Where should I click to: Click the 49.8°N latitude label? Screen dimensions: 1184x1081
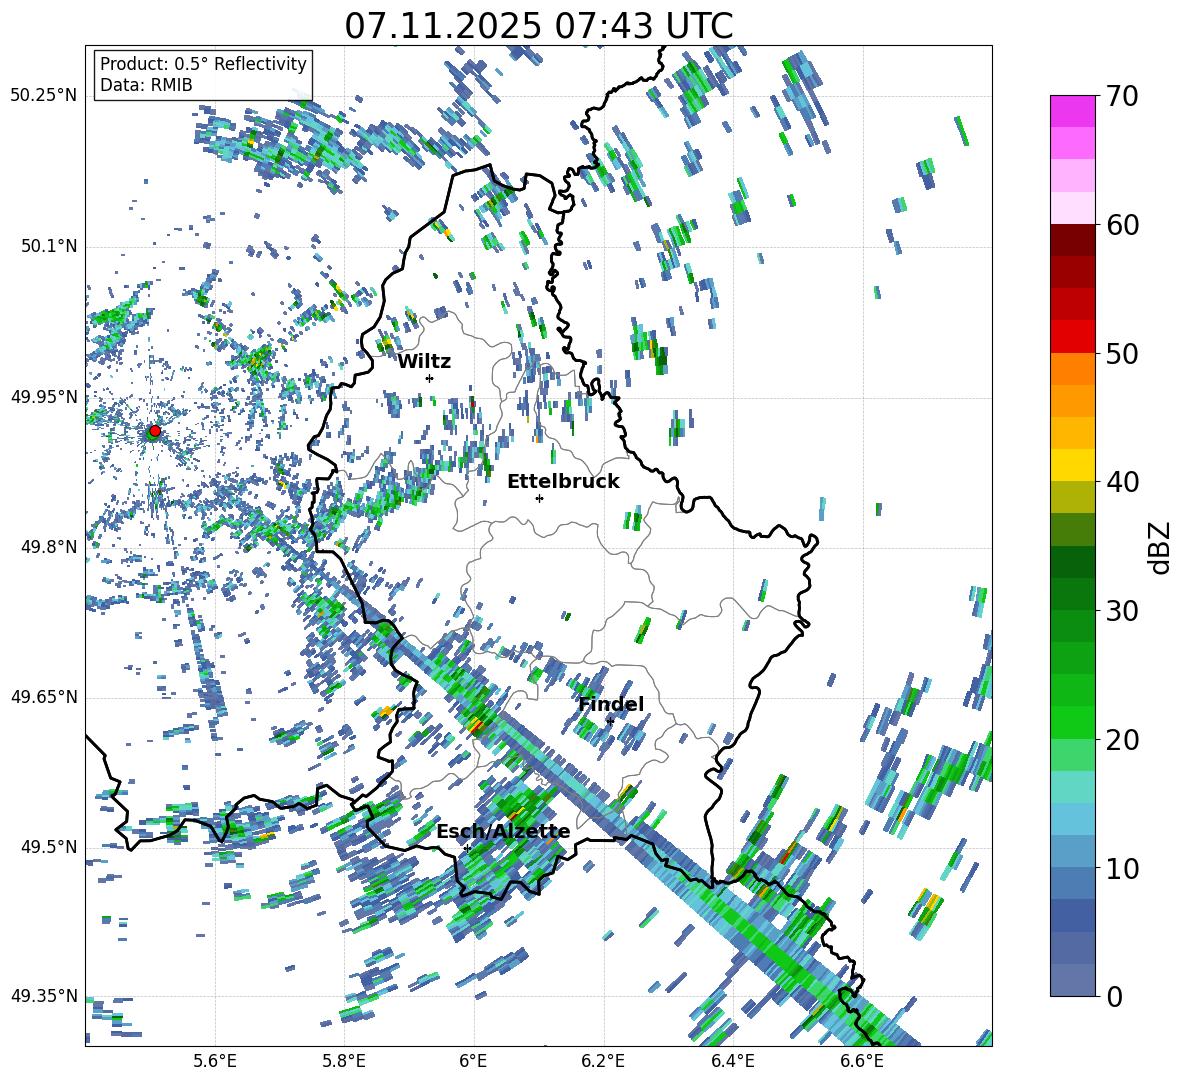pos(49,547)
